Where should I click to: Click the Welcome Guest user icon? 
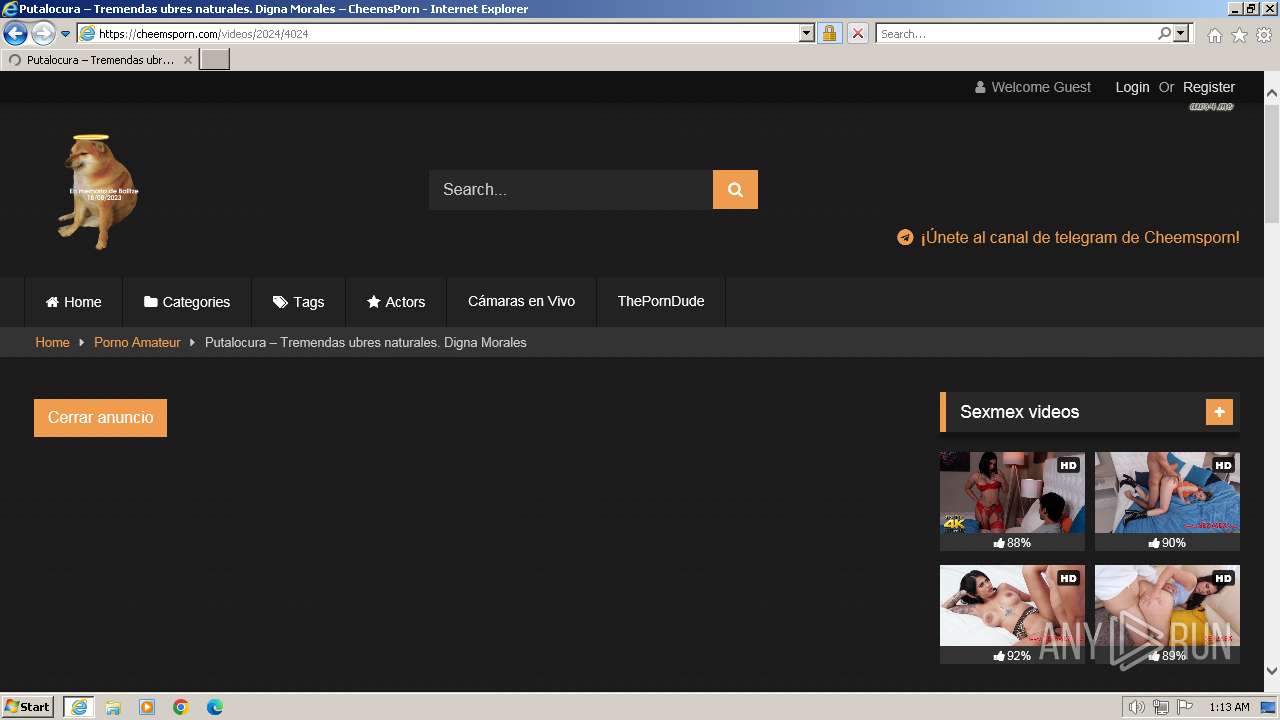pos(980,87)
